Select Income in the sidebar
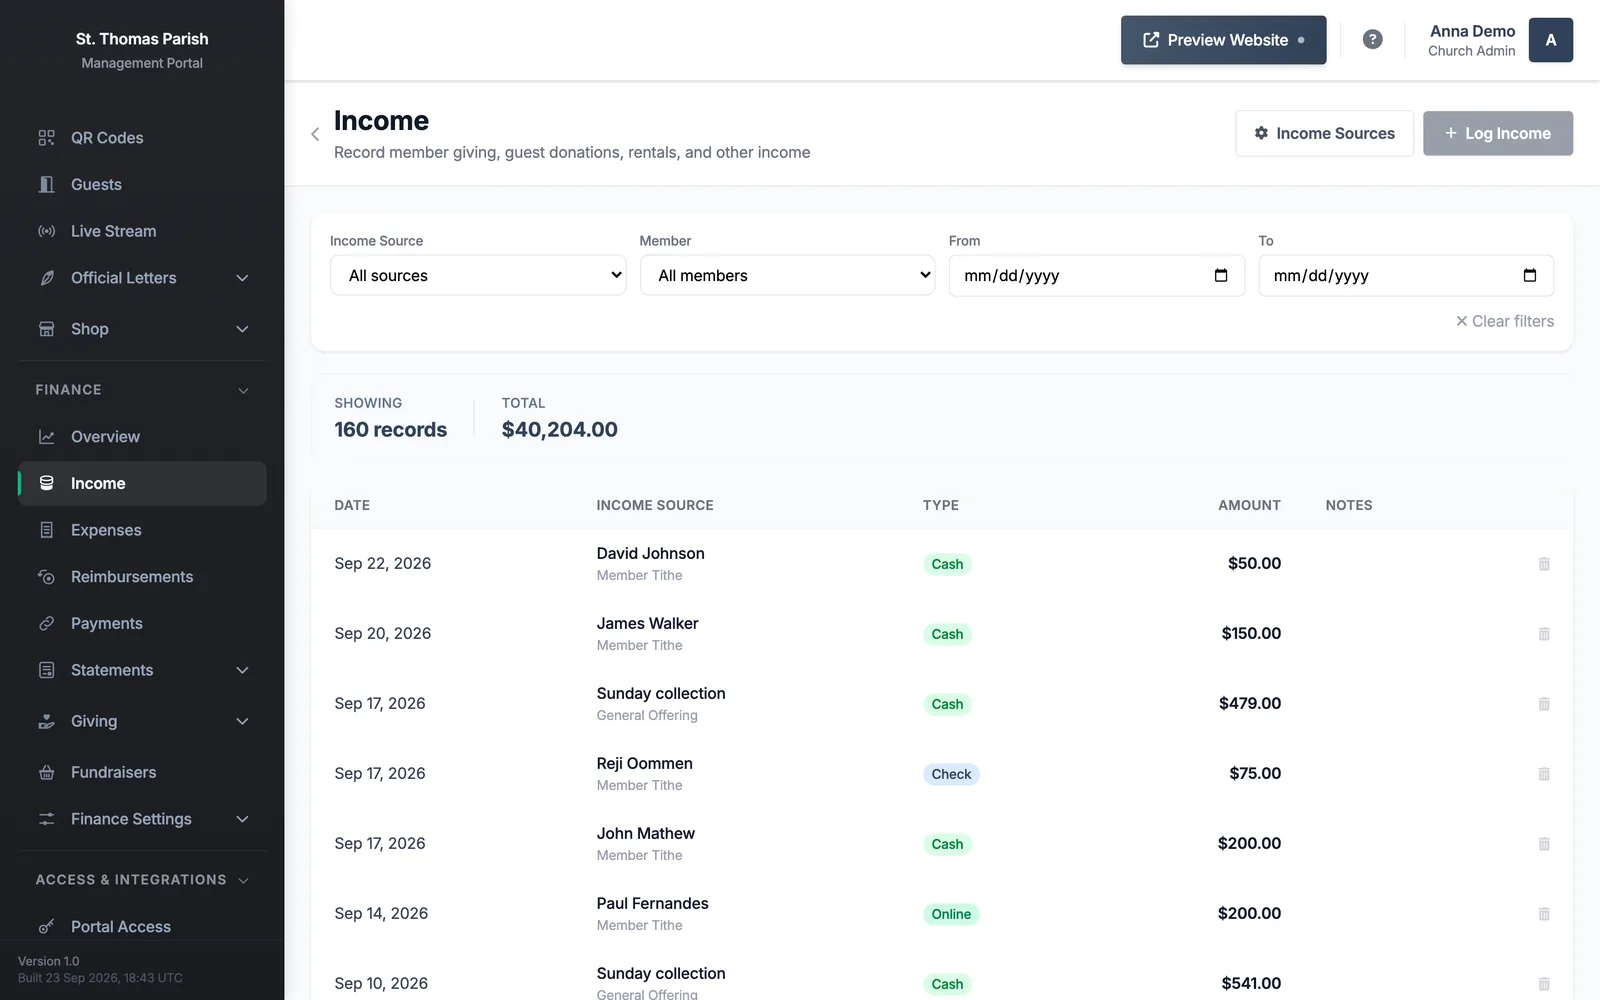 click(x=142, y=483)
